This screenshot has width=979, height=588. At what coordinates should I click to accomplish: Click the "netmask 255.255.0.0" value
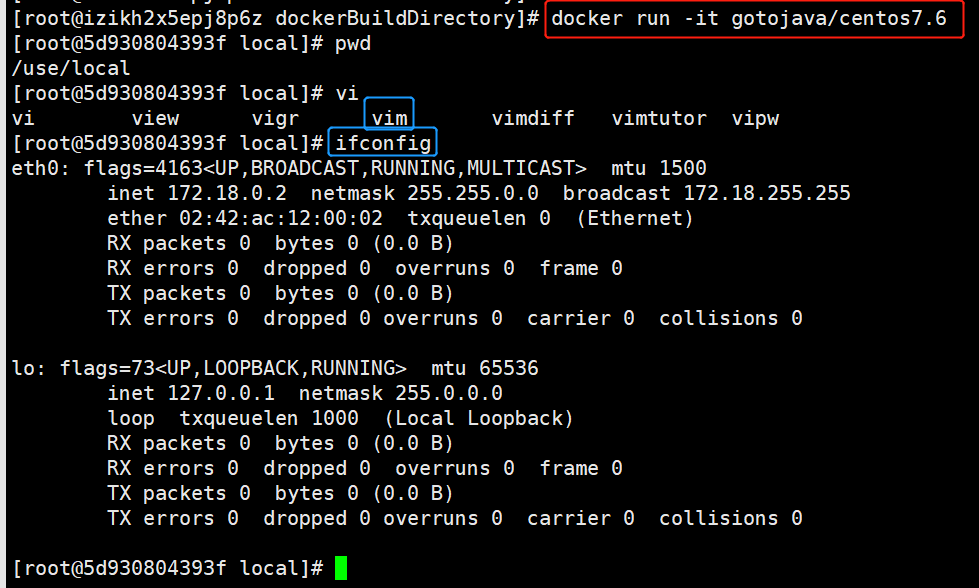[425, 194]
